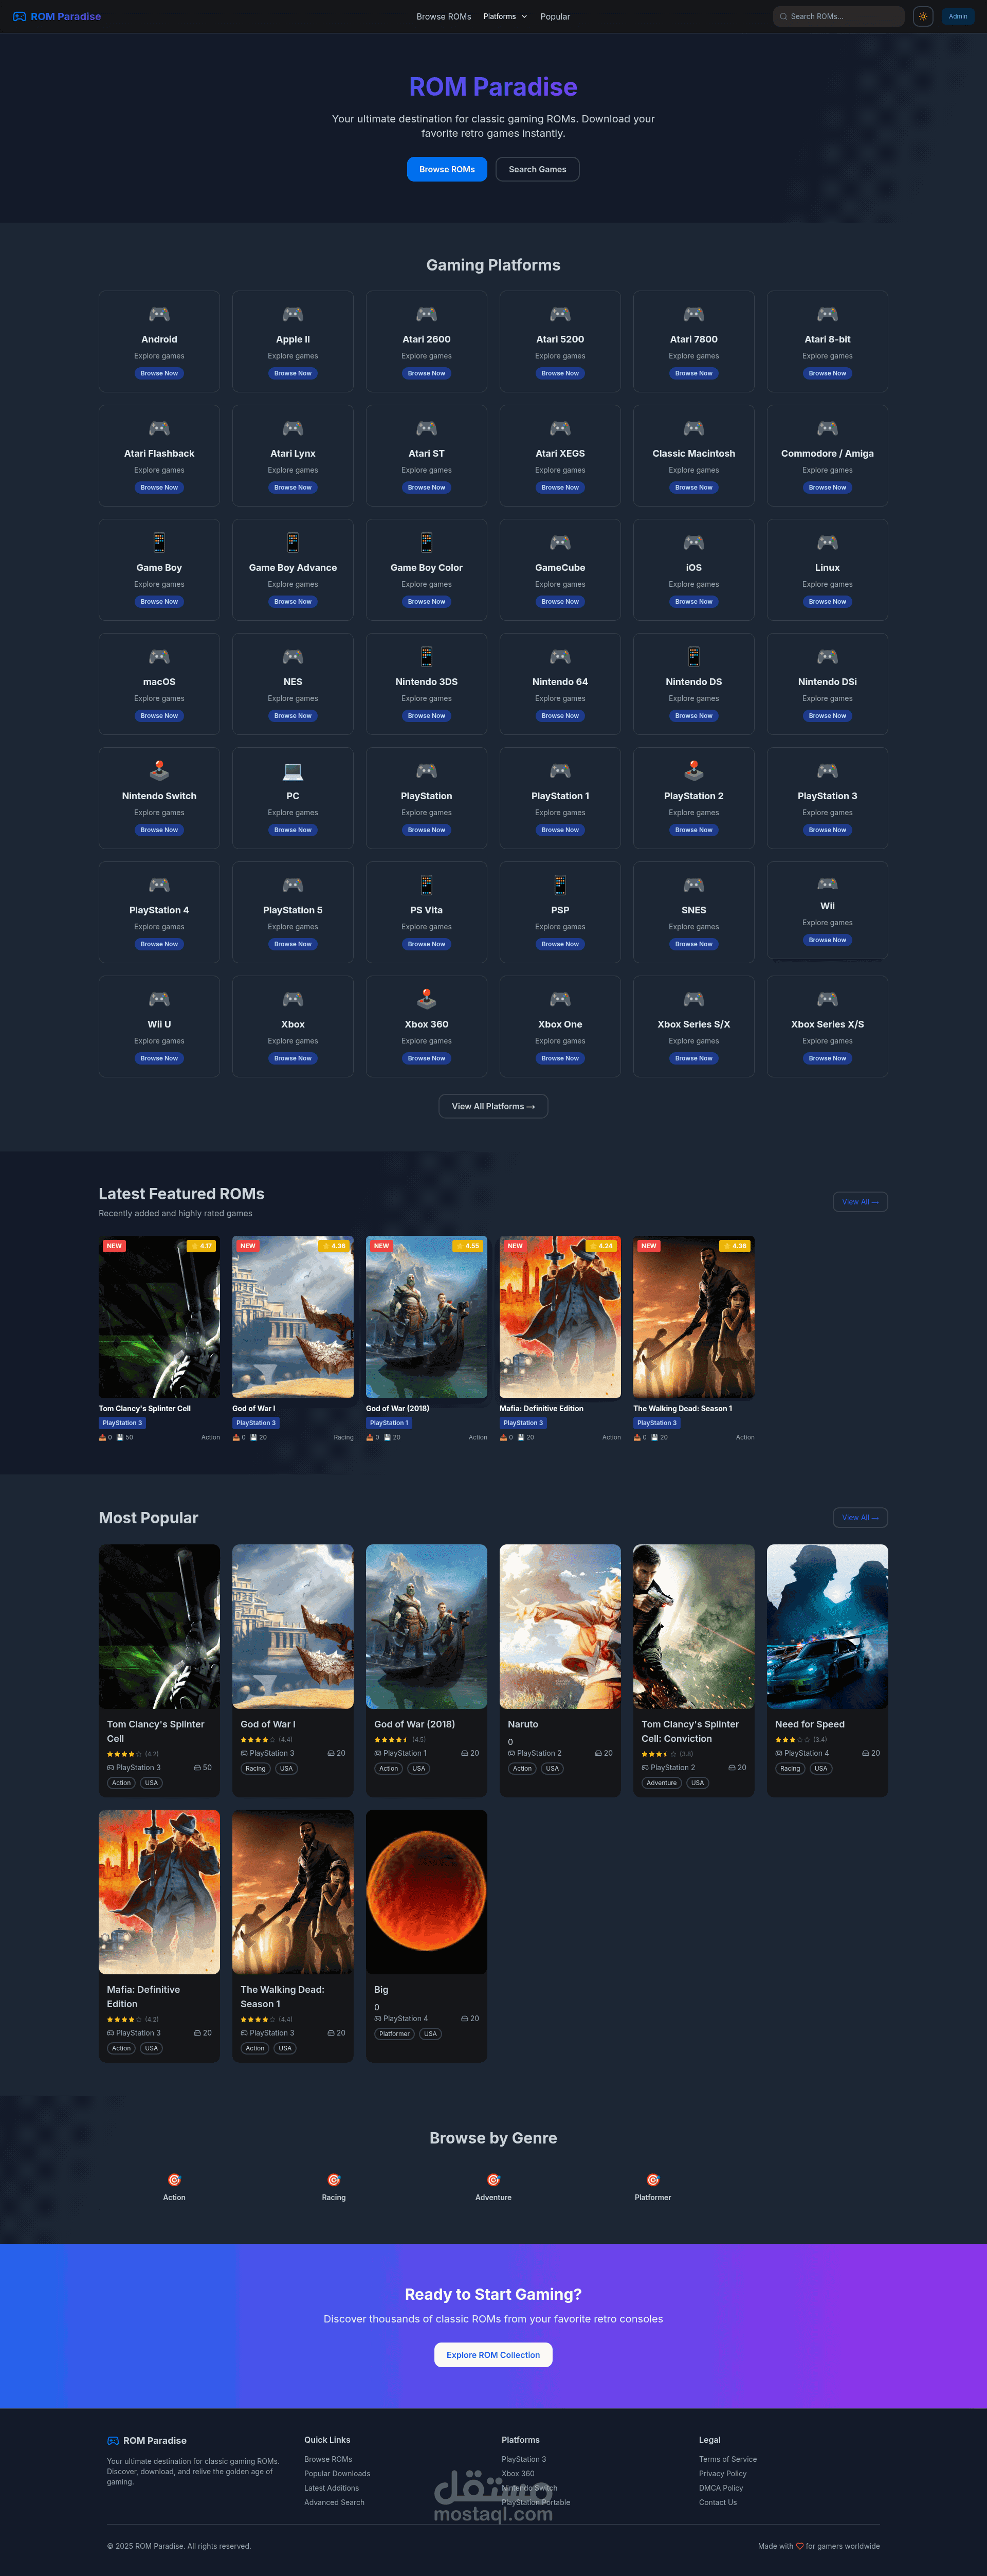
Task: Open Splinter Cell: Conviction cover image
Action: 694,1627
